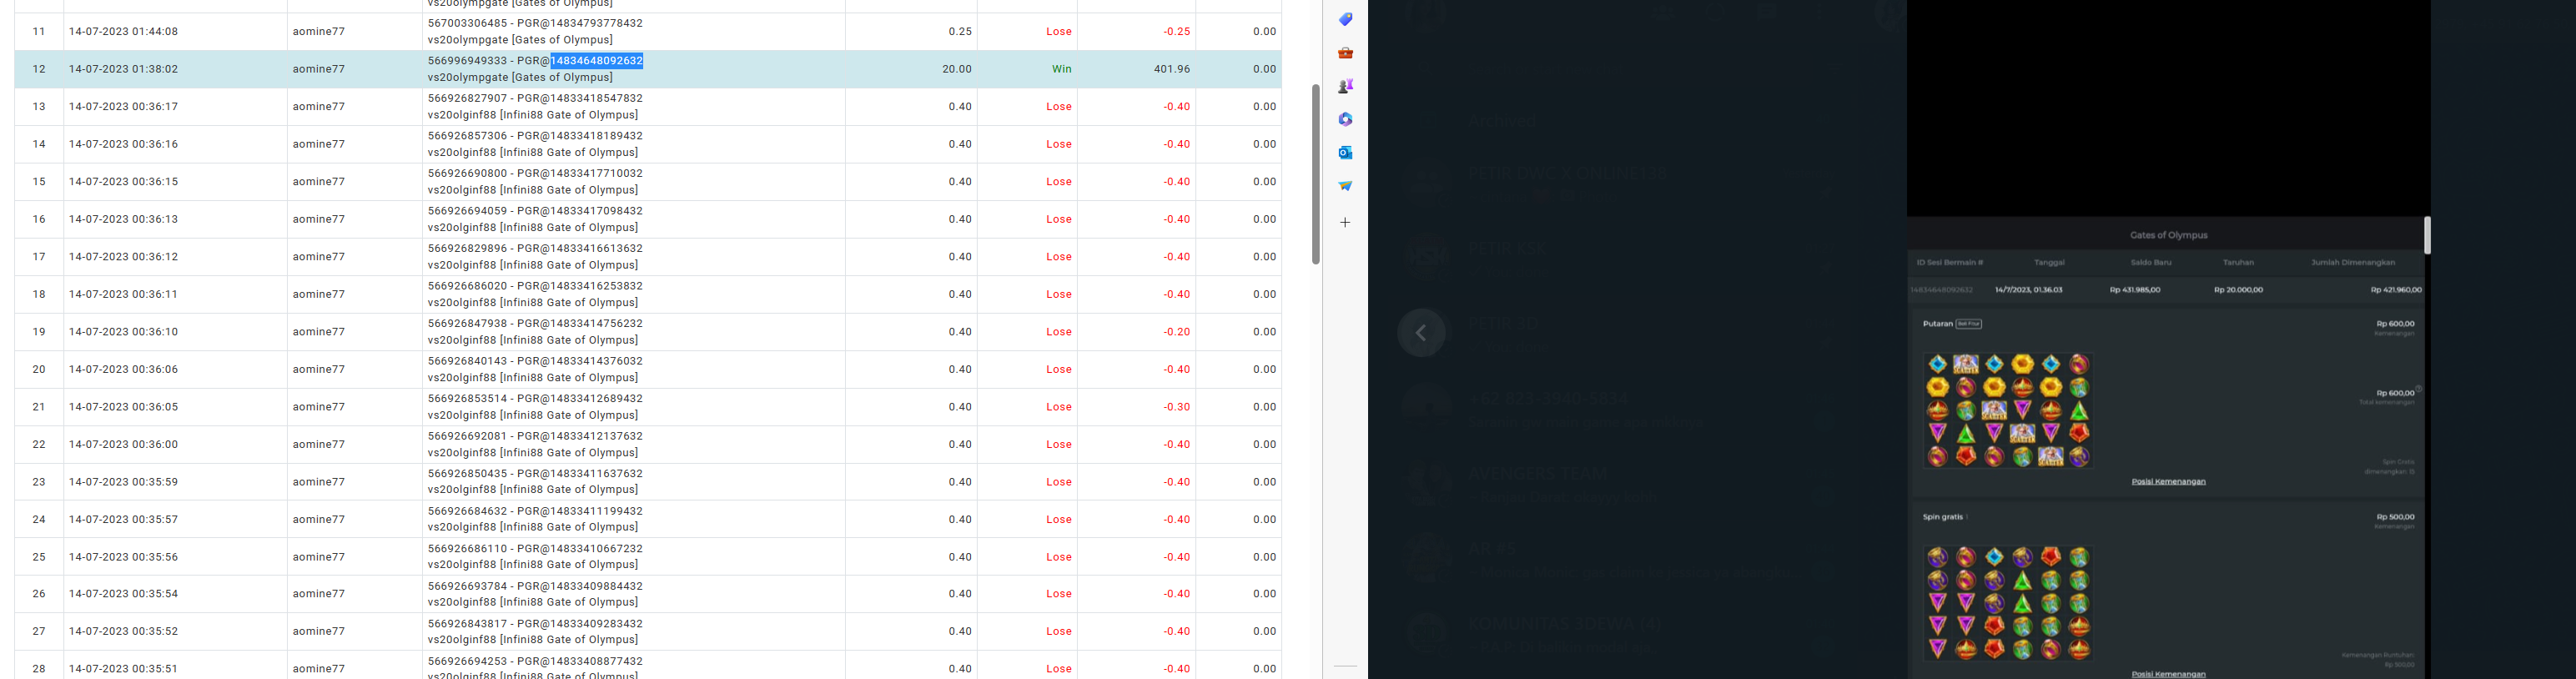Click the Putaran symbol grid thumbnail
This screenshot has height=679, width=2576.
(2008, 410)
